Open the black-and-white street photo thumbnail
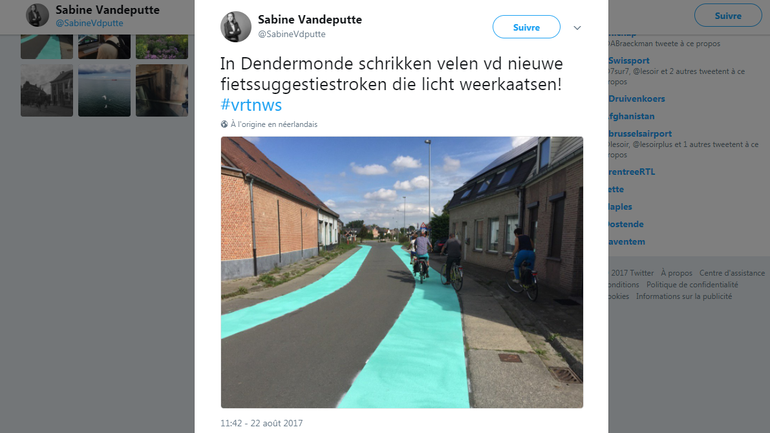Viewport: 770px width, 433px height. [47, 90]
